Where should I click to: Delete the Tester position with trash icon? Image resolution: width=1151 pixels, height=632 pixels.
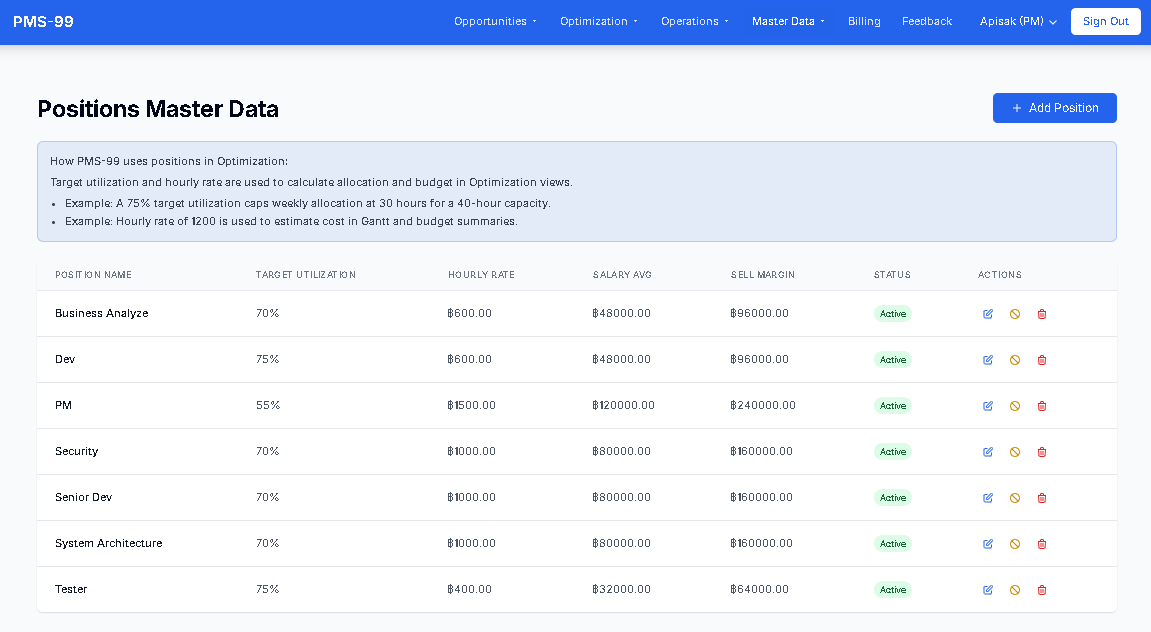tap(1042, 590)
